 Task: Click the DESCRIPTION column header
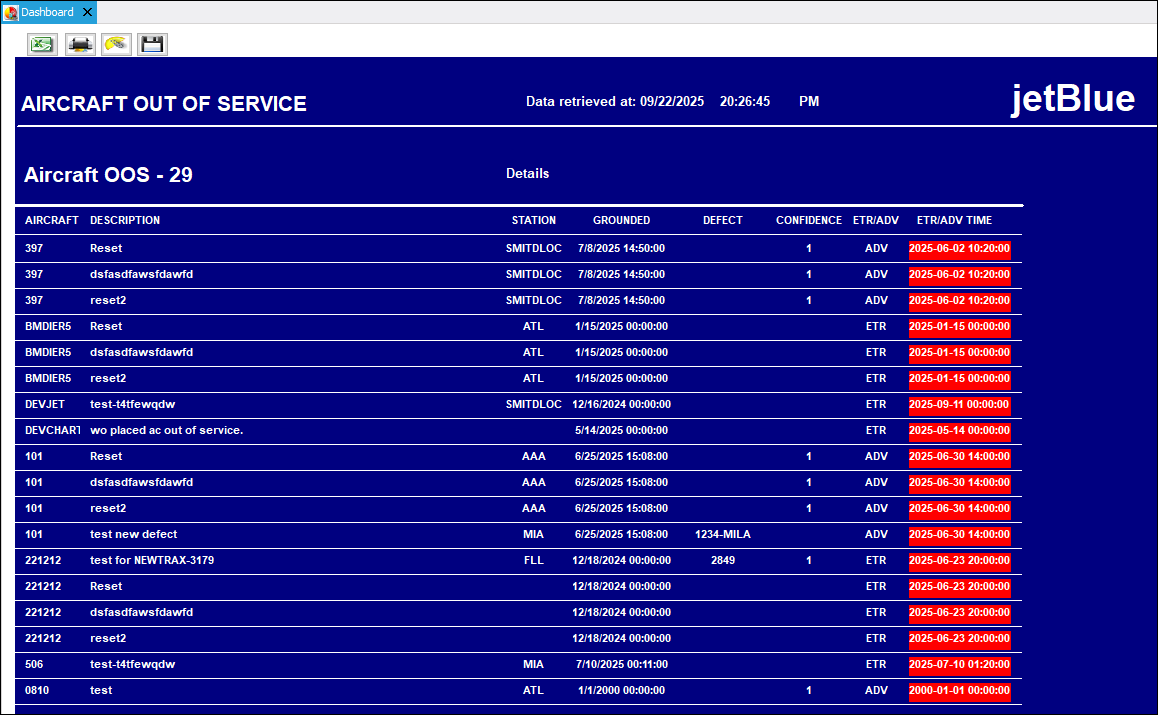(125, 220)
